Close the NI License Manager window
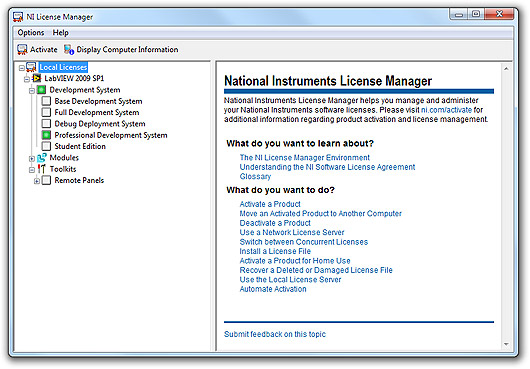The height and width of the screenshot is (369, 530). 499,14
